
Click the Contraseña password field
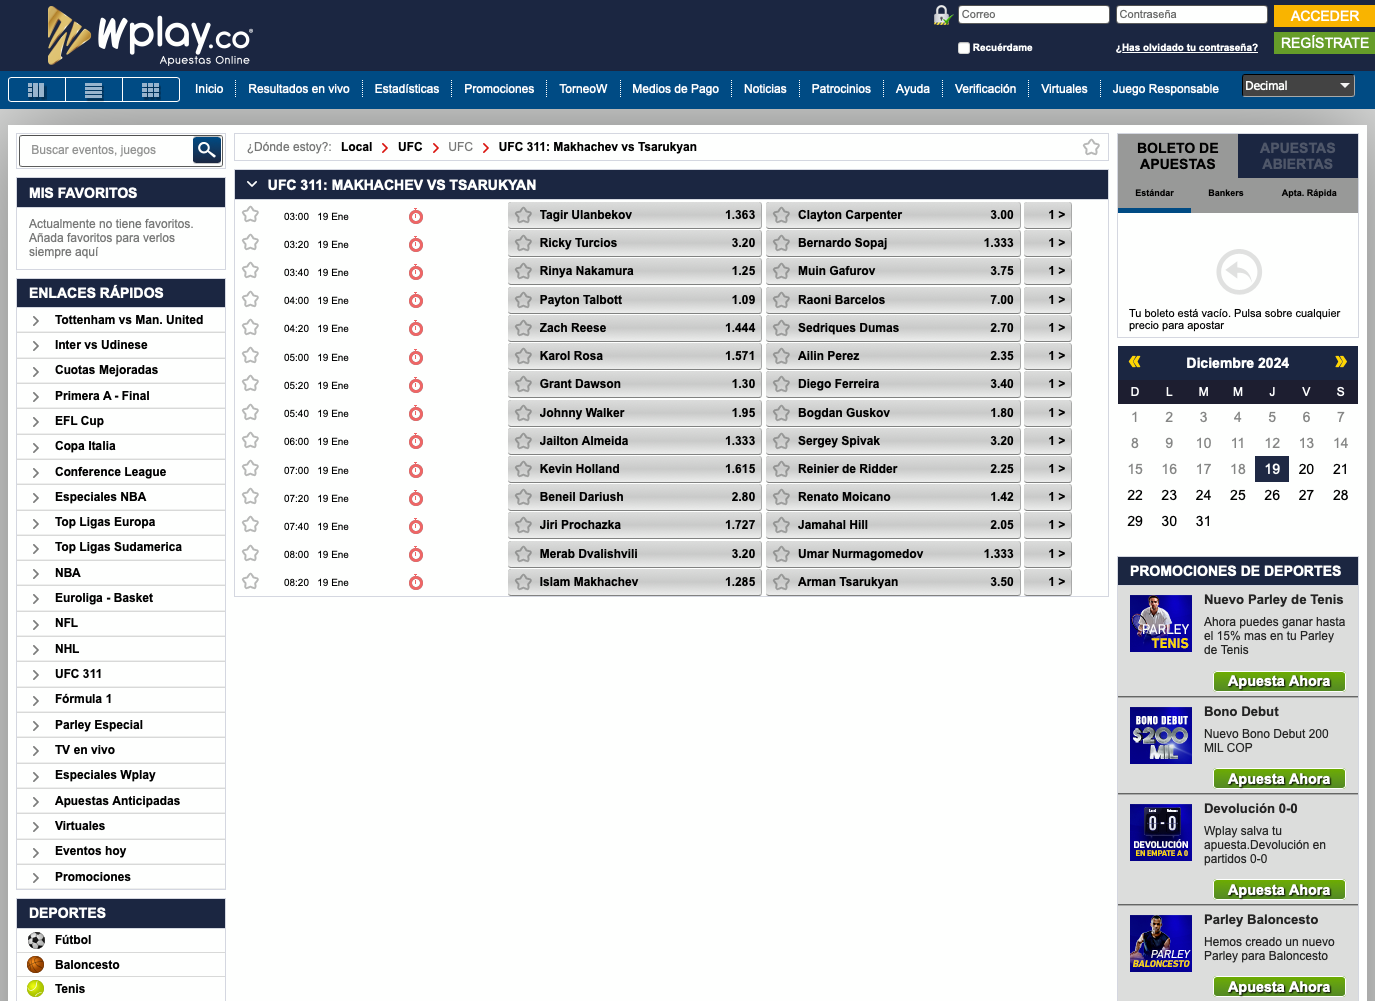pos(1192,15)
